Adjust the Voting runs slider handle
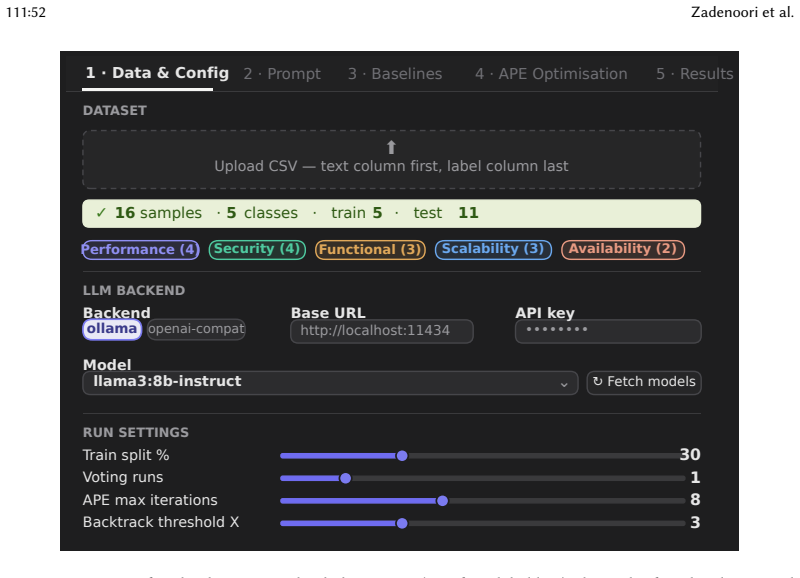Image resolution: width=800 pixels, height=578 pixels. (345, 478)
